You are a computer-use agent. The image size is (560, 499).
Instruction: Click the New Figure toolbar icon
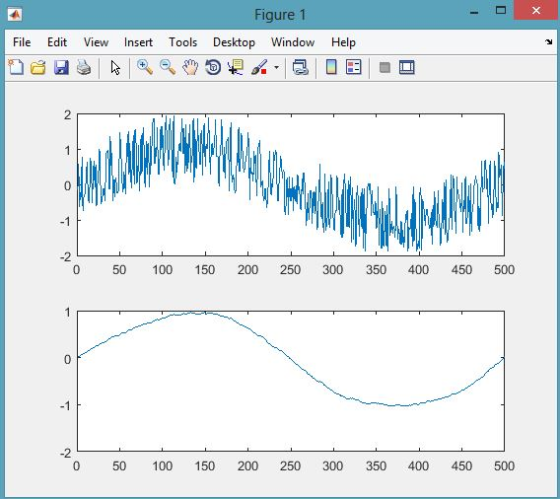[16, 67]
